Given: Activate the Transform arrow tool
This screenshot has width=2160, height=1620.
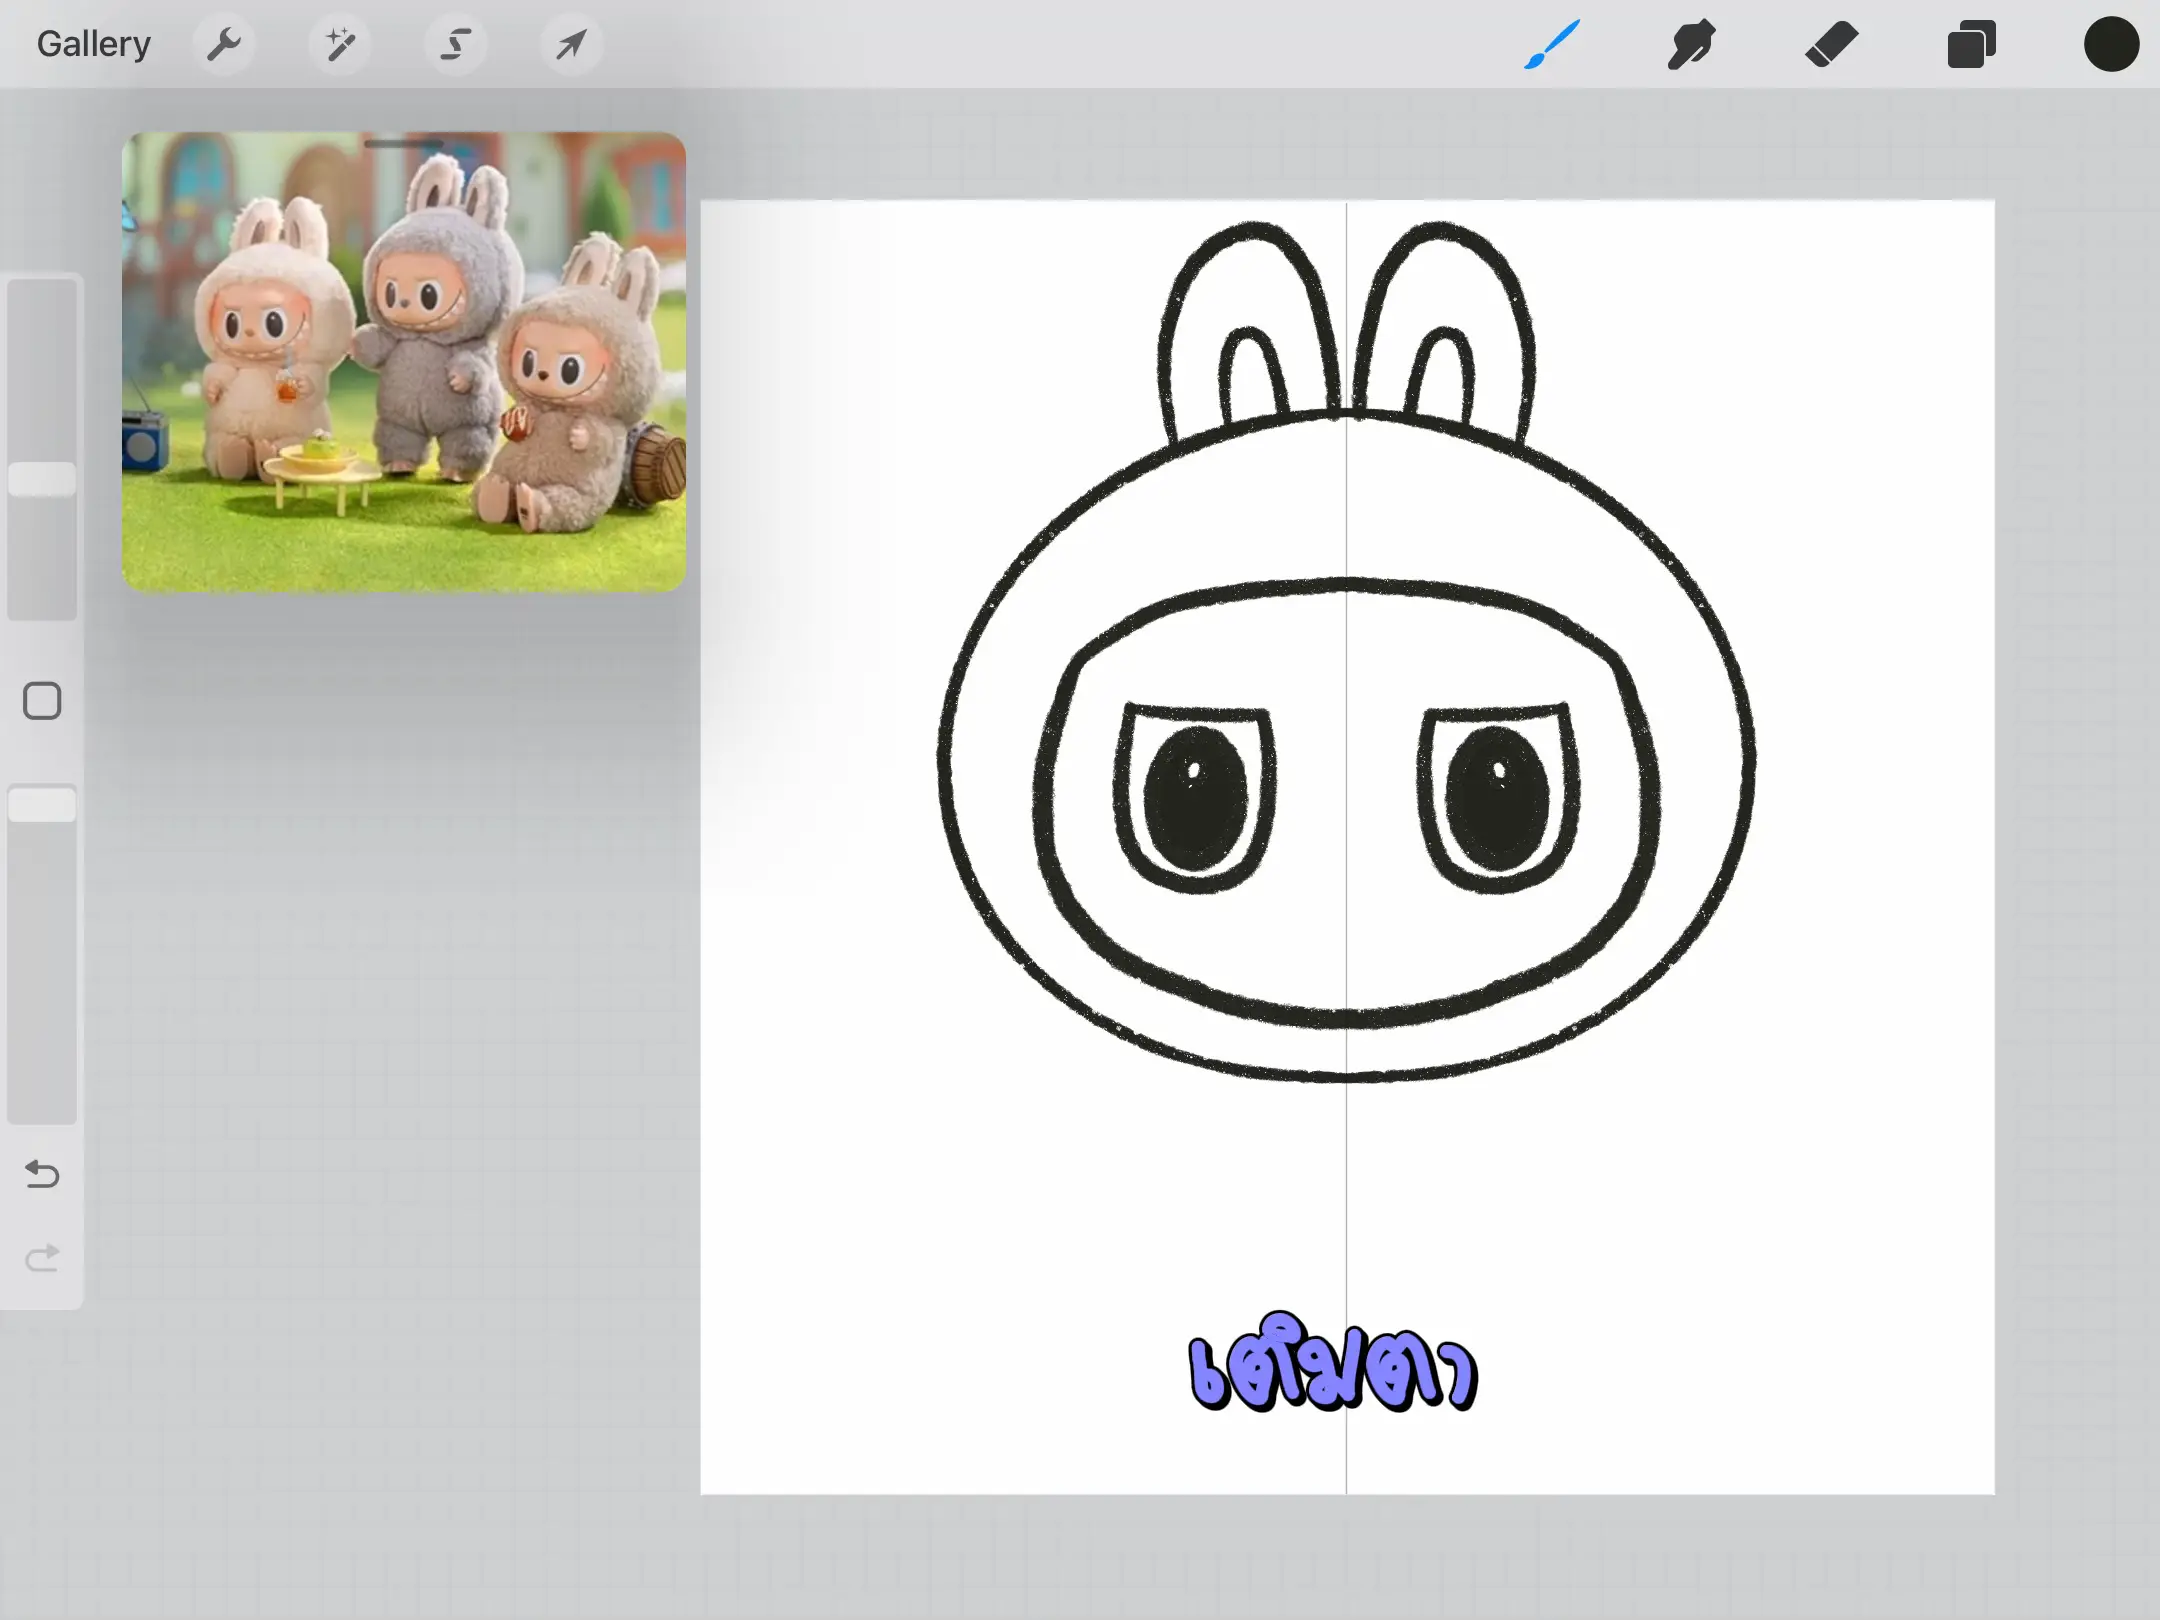Looking at the screenshot, I should tap(571, 44).
